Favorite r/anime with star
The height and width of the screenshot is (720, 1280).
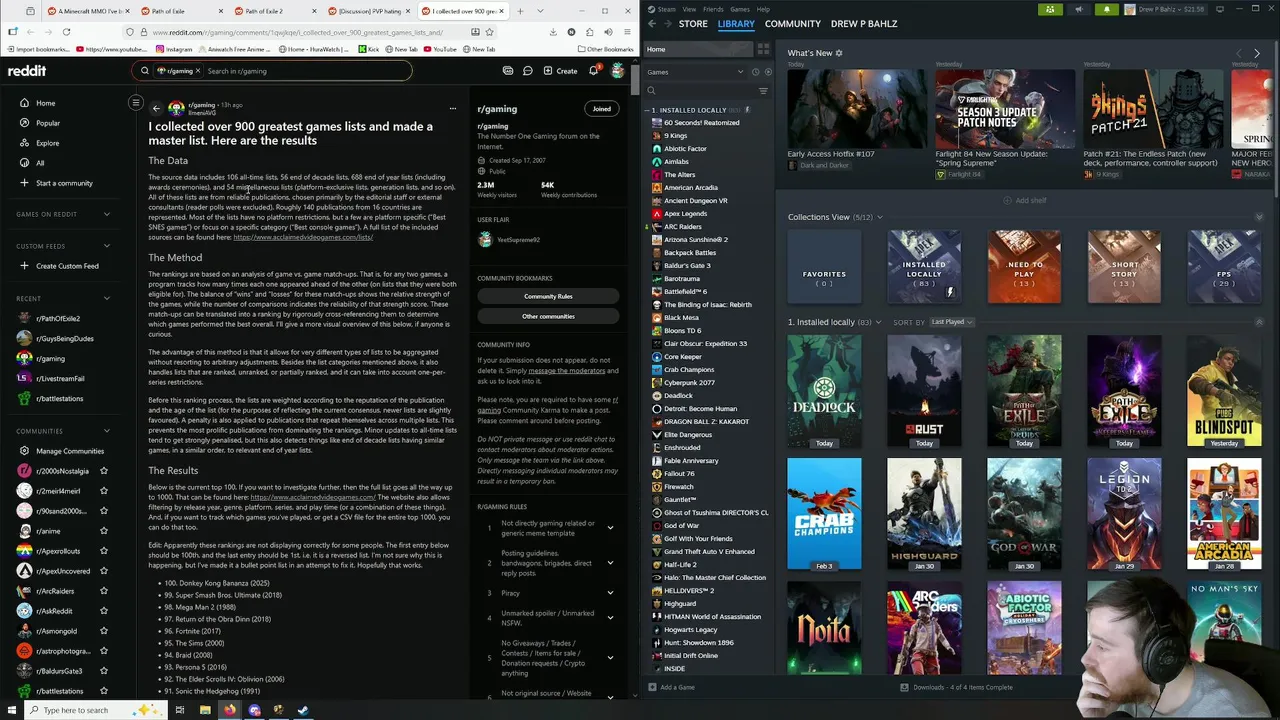[x=103, y=531]
